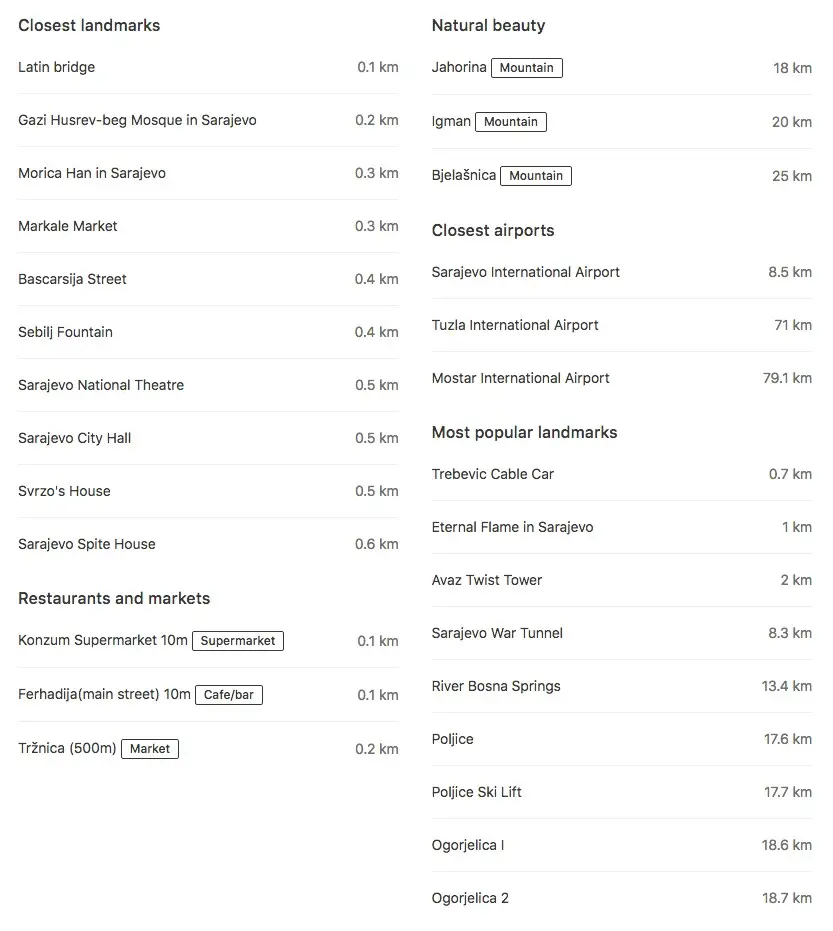Click the Market tag beside Tržnica
Image resolution: width=833 pixels, height=931 pixels.
coord(150,749)
